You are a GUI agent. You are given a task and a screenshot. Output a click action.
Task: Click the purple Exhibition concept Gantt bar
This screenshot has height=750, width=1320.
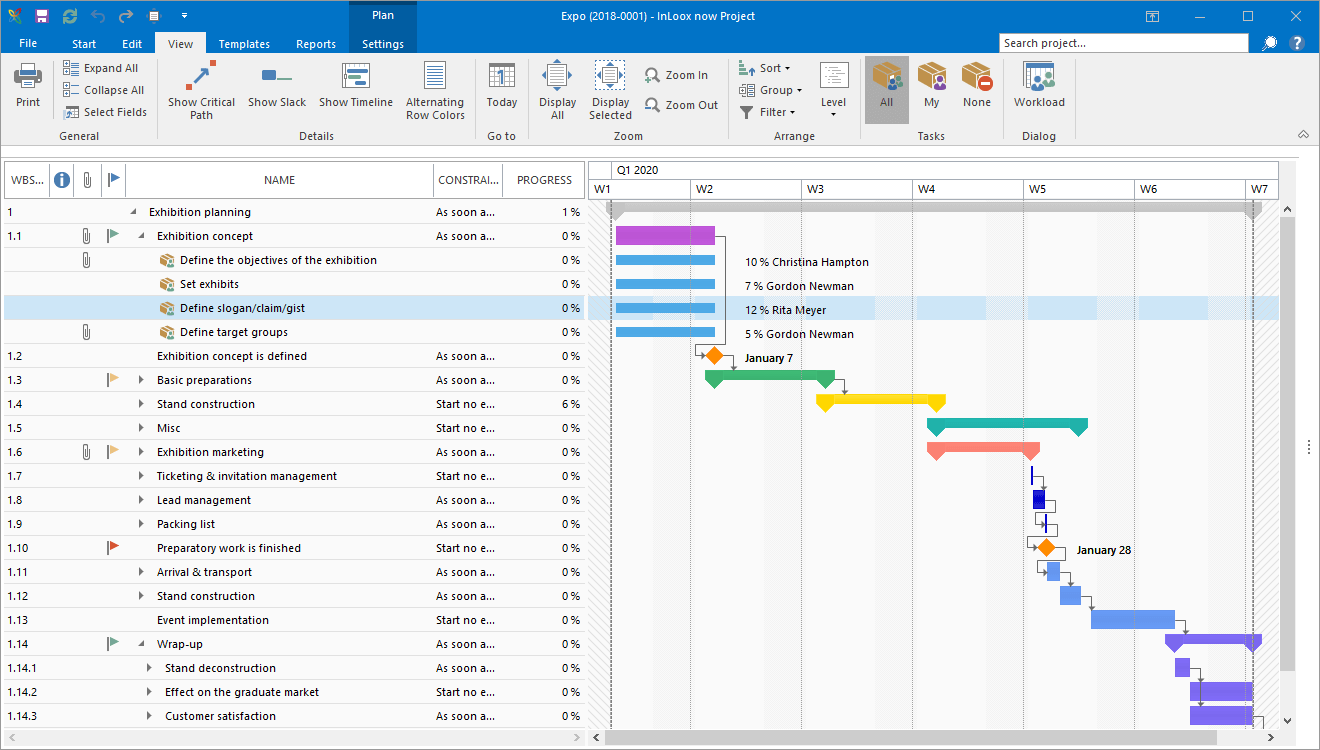[665, 236]
